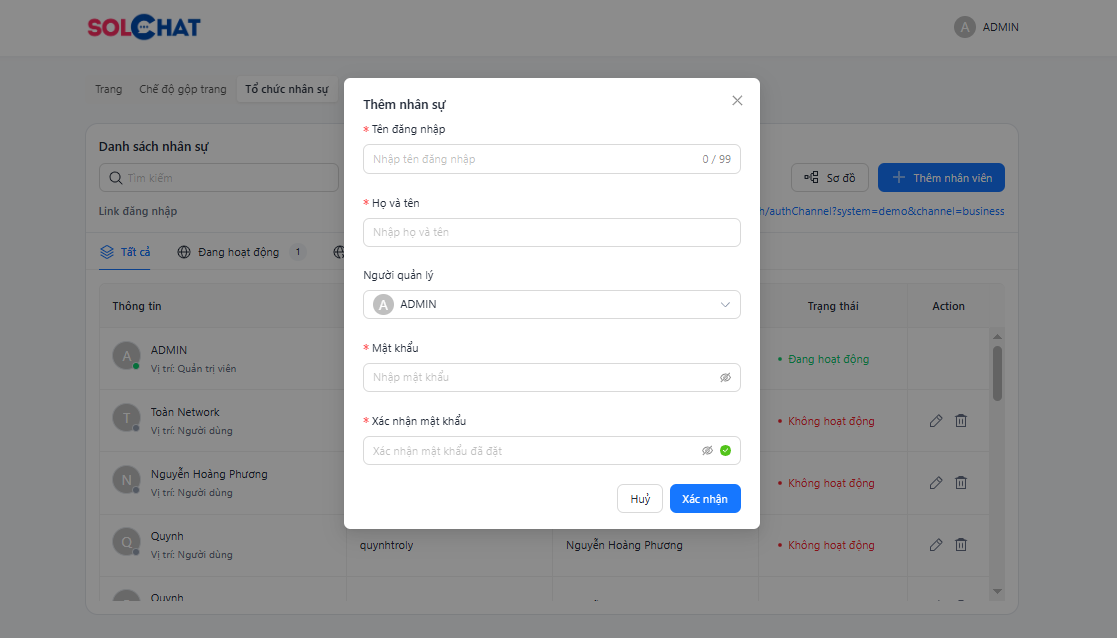1117x638 pixels.
Task: Open the ADMIN user avatar menu
Action: [986, 28]
